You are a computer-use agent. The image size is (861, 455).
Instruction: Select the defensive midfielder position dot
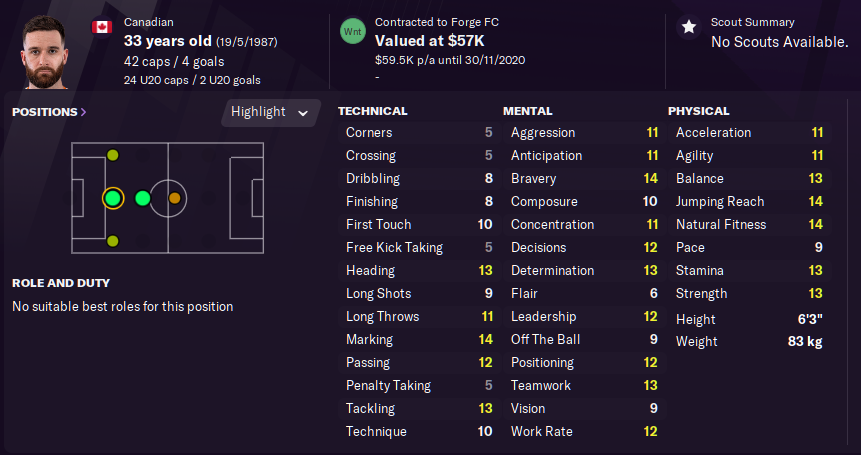(143, 198)
